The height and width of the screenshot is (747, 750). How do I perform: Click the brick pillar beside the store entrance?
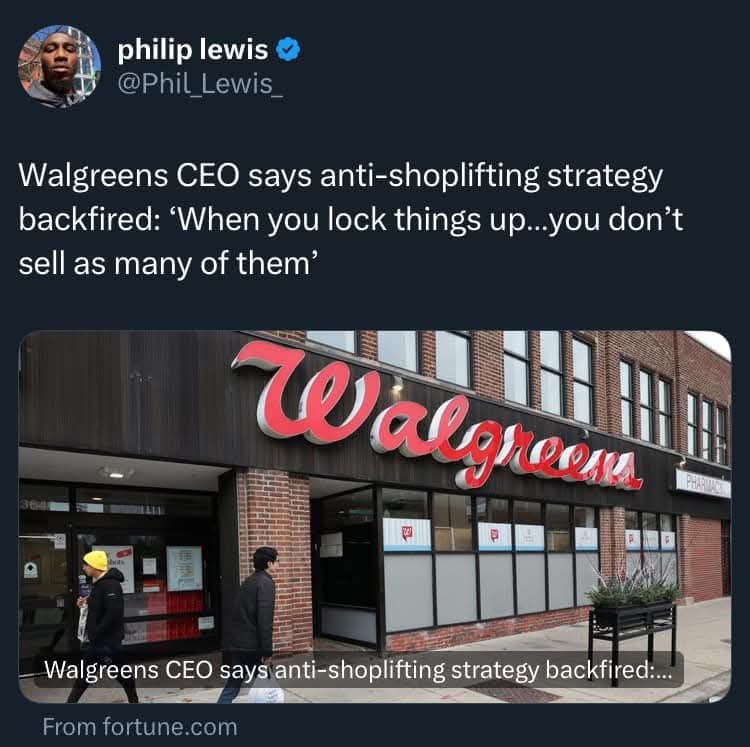click(x=275, y=560)
